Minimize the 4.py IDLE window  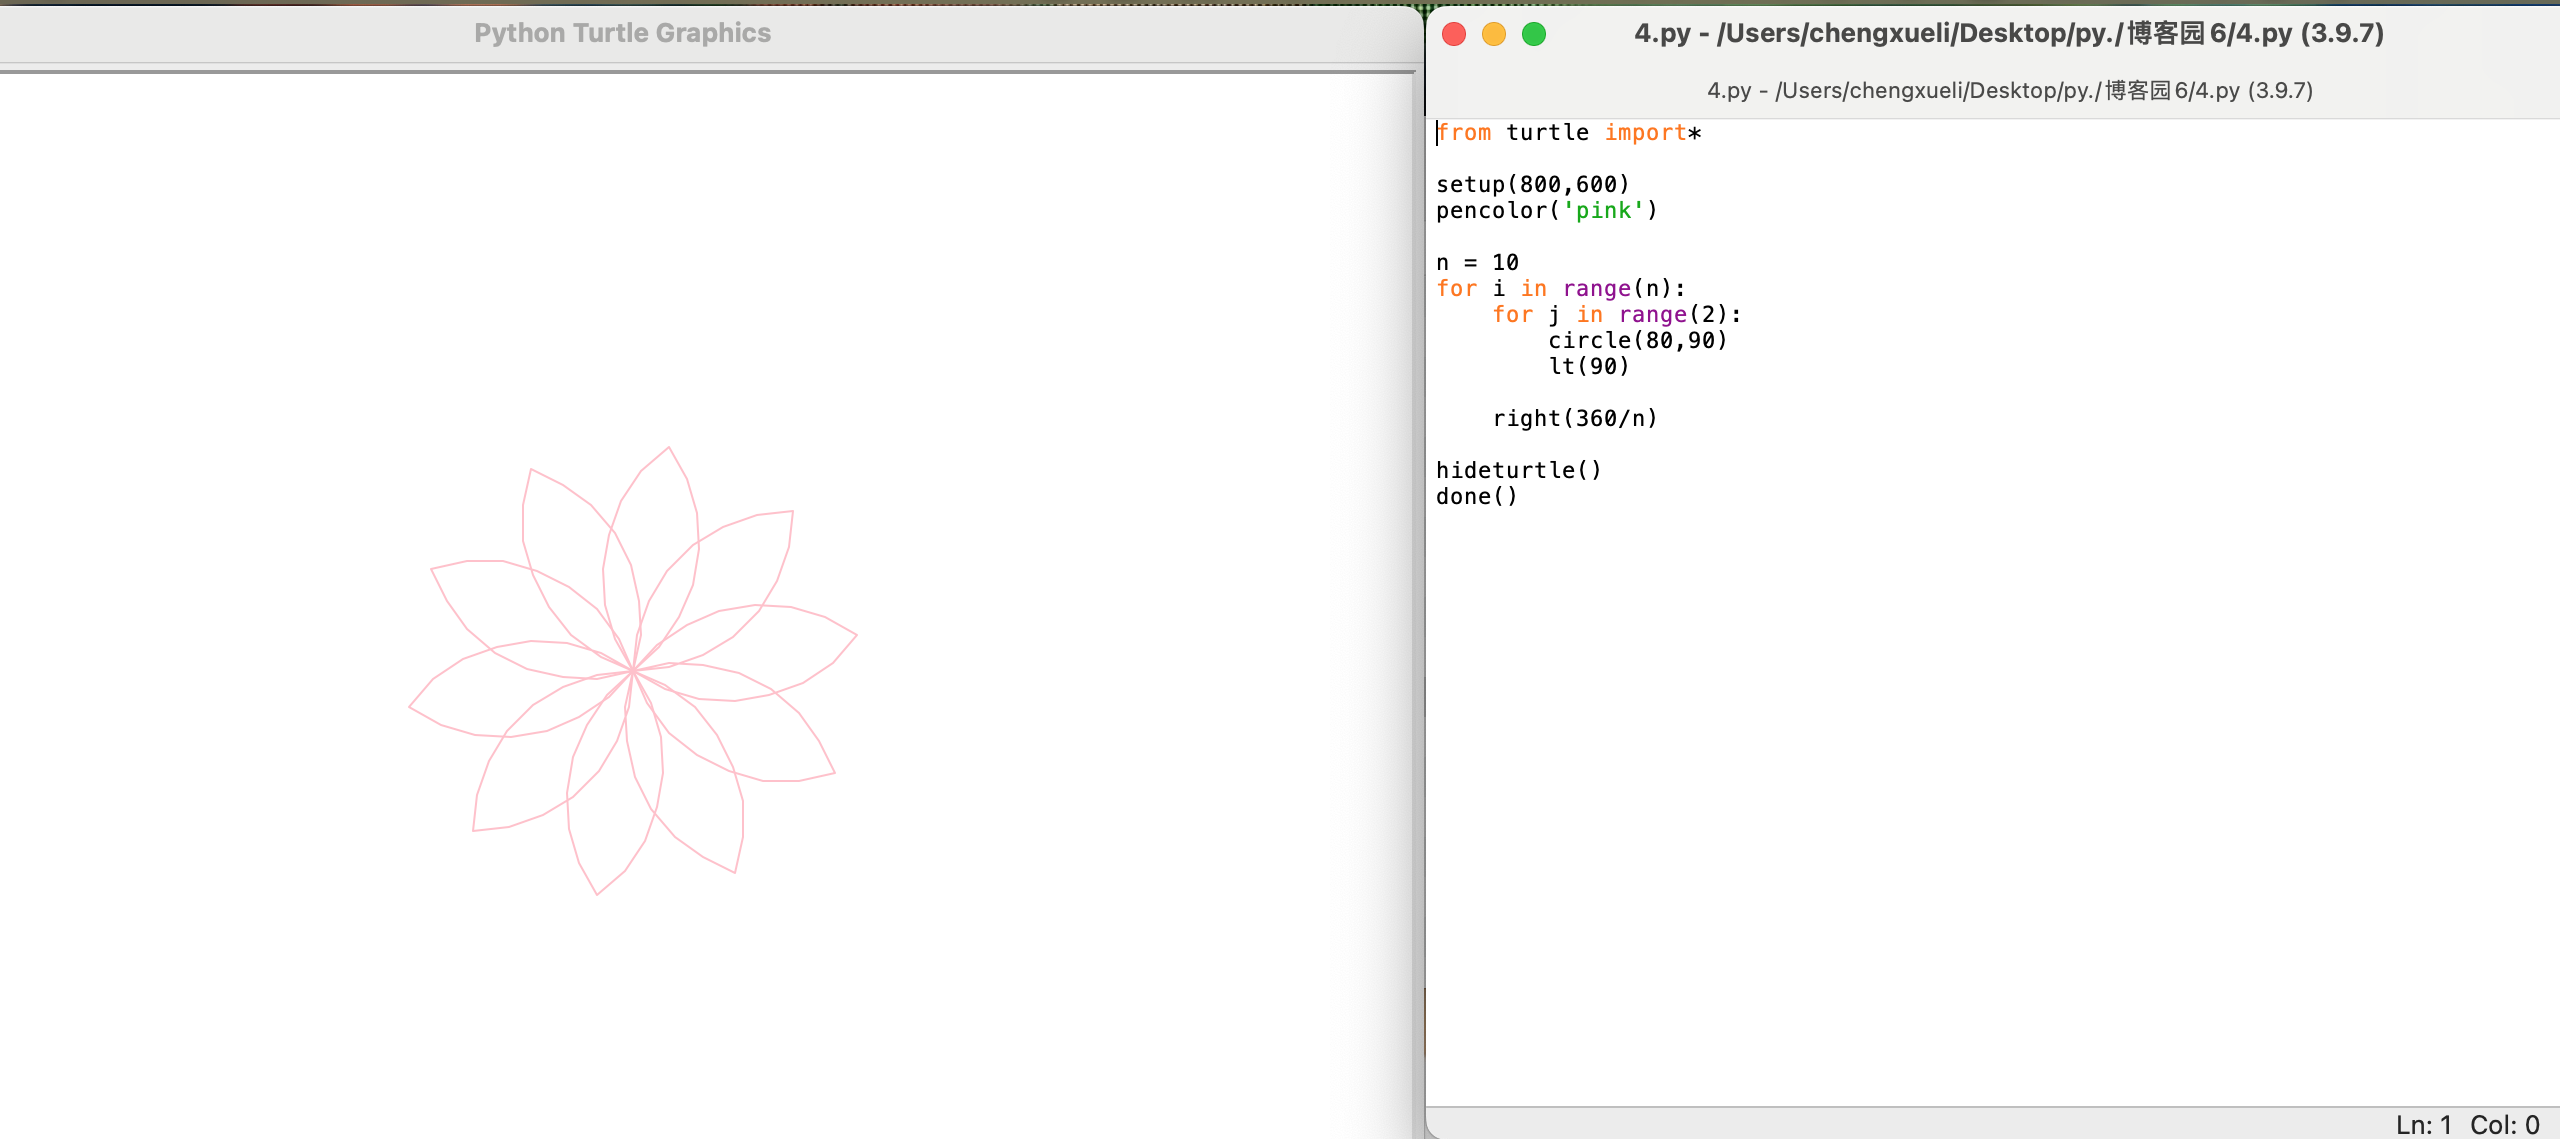[1494, 34]
